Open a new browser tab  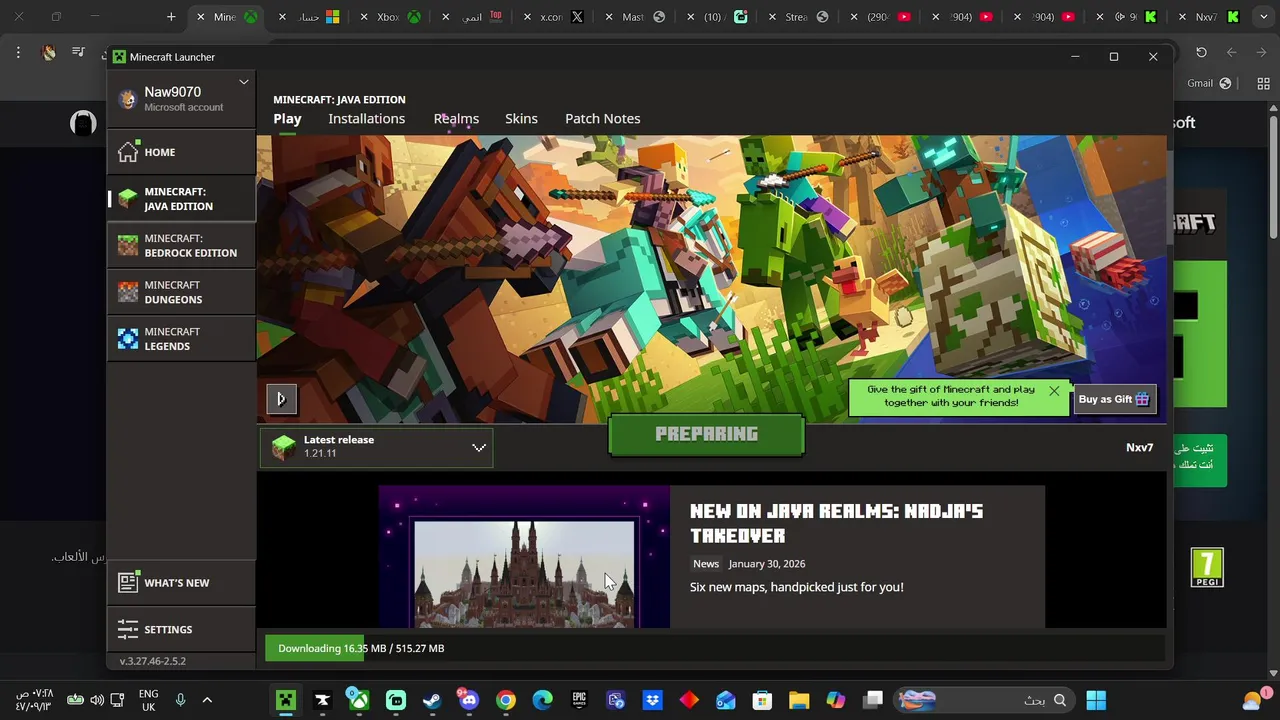(171, 17)
